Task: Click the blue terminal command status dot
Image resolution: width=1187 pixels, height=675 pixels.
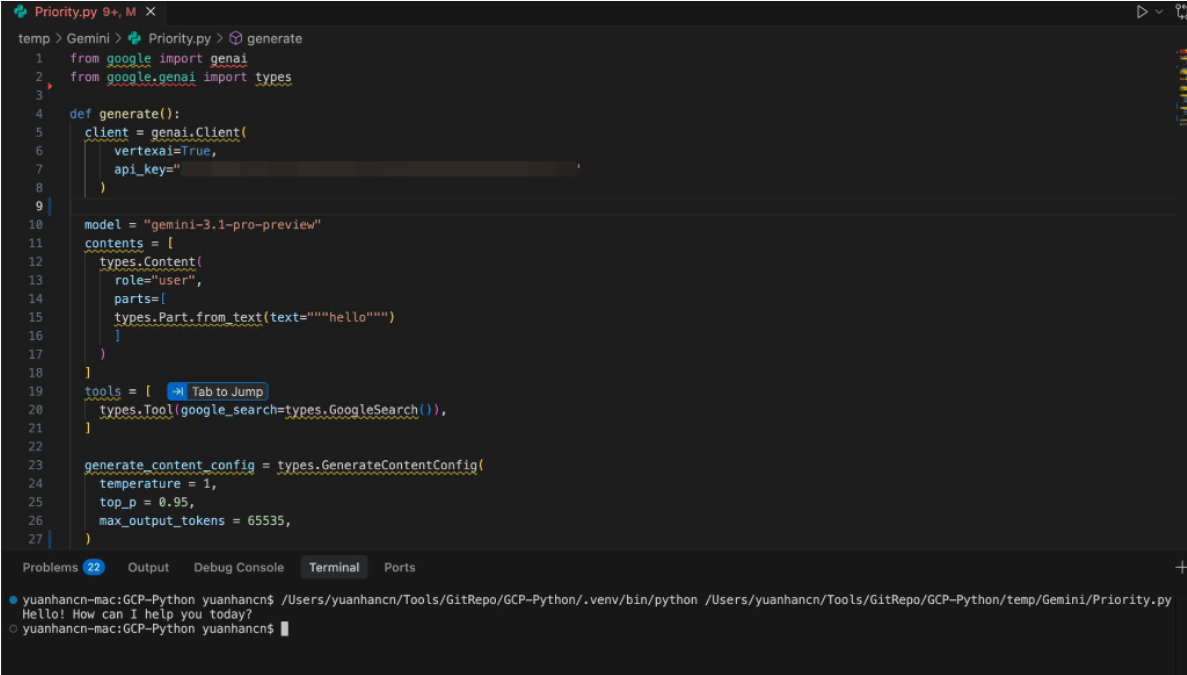Action: tap(13, 600)
